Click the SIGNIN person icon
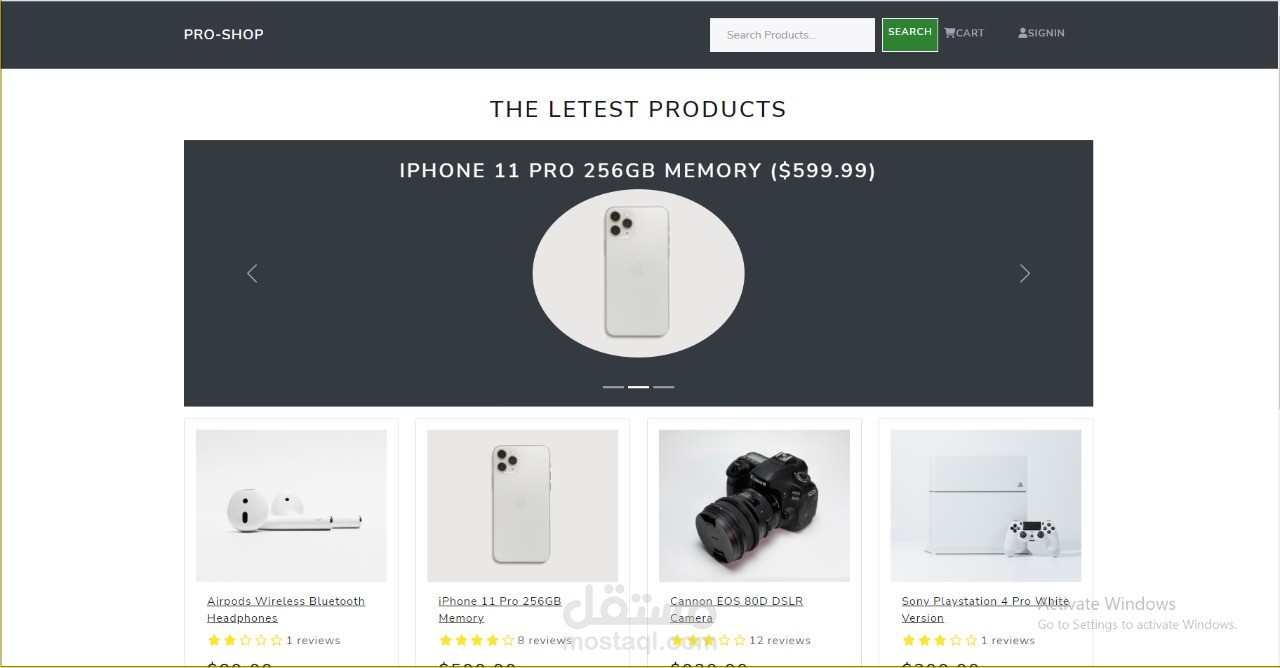This screenshot has height=668, width=1280. coord(1021,33)
